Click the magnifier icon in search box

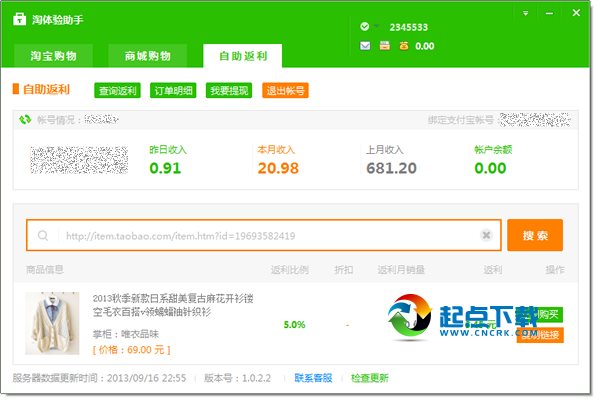(x=43, y=235)
